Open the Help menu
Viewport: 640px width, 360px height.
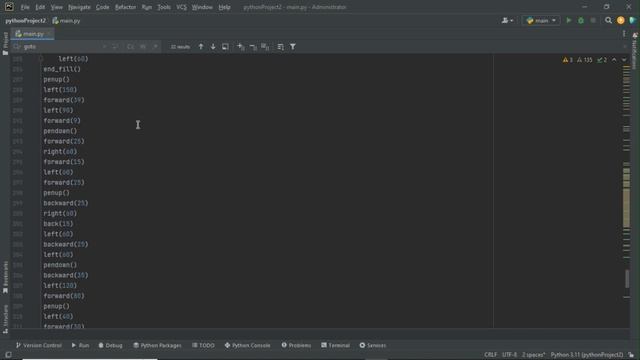(x=224, y=7)
